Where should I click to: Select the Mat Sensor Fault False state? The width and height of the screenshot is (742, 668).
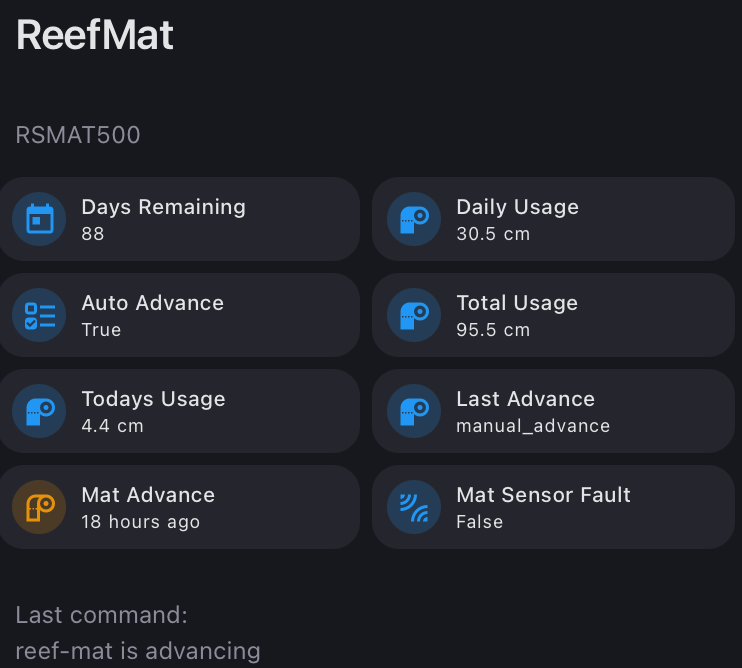pos(479,522)
